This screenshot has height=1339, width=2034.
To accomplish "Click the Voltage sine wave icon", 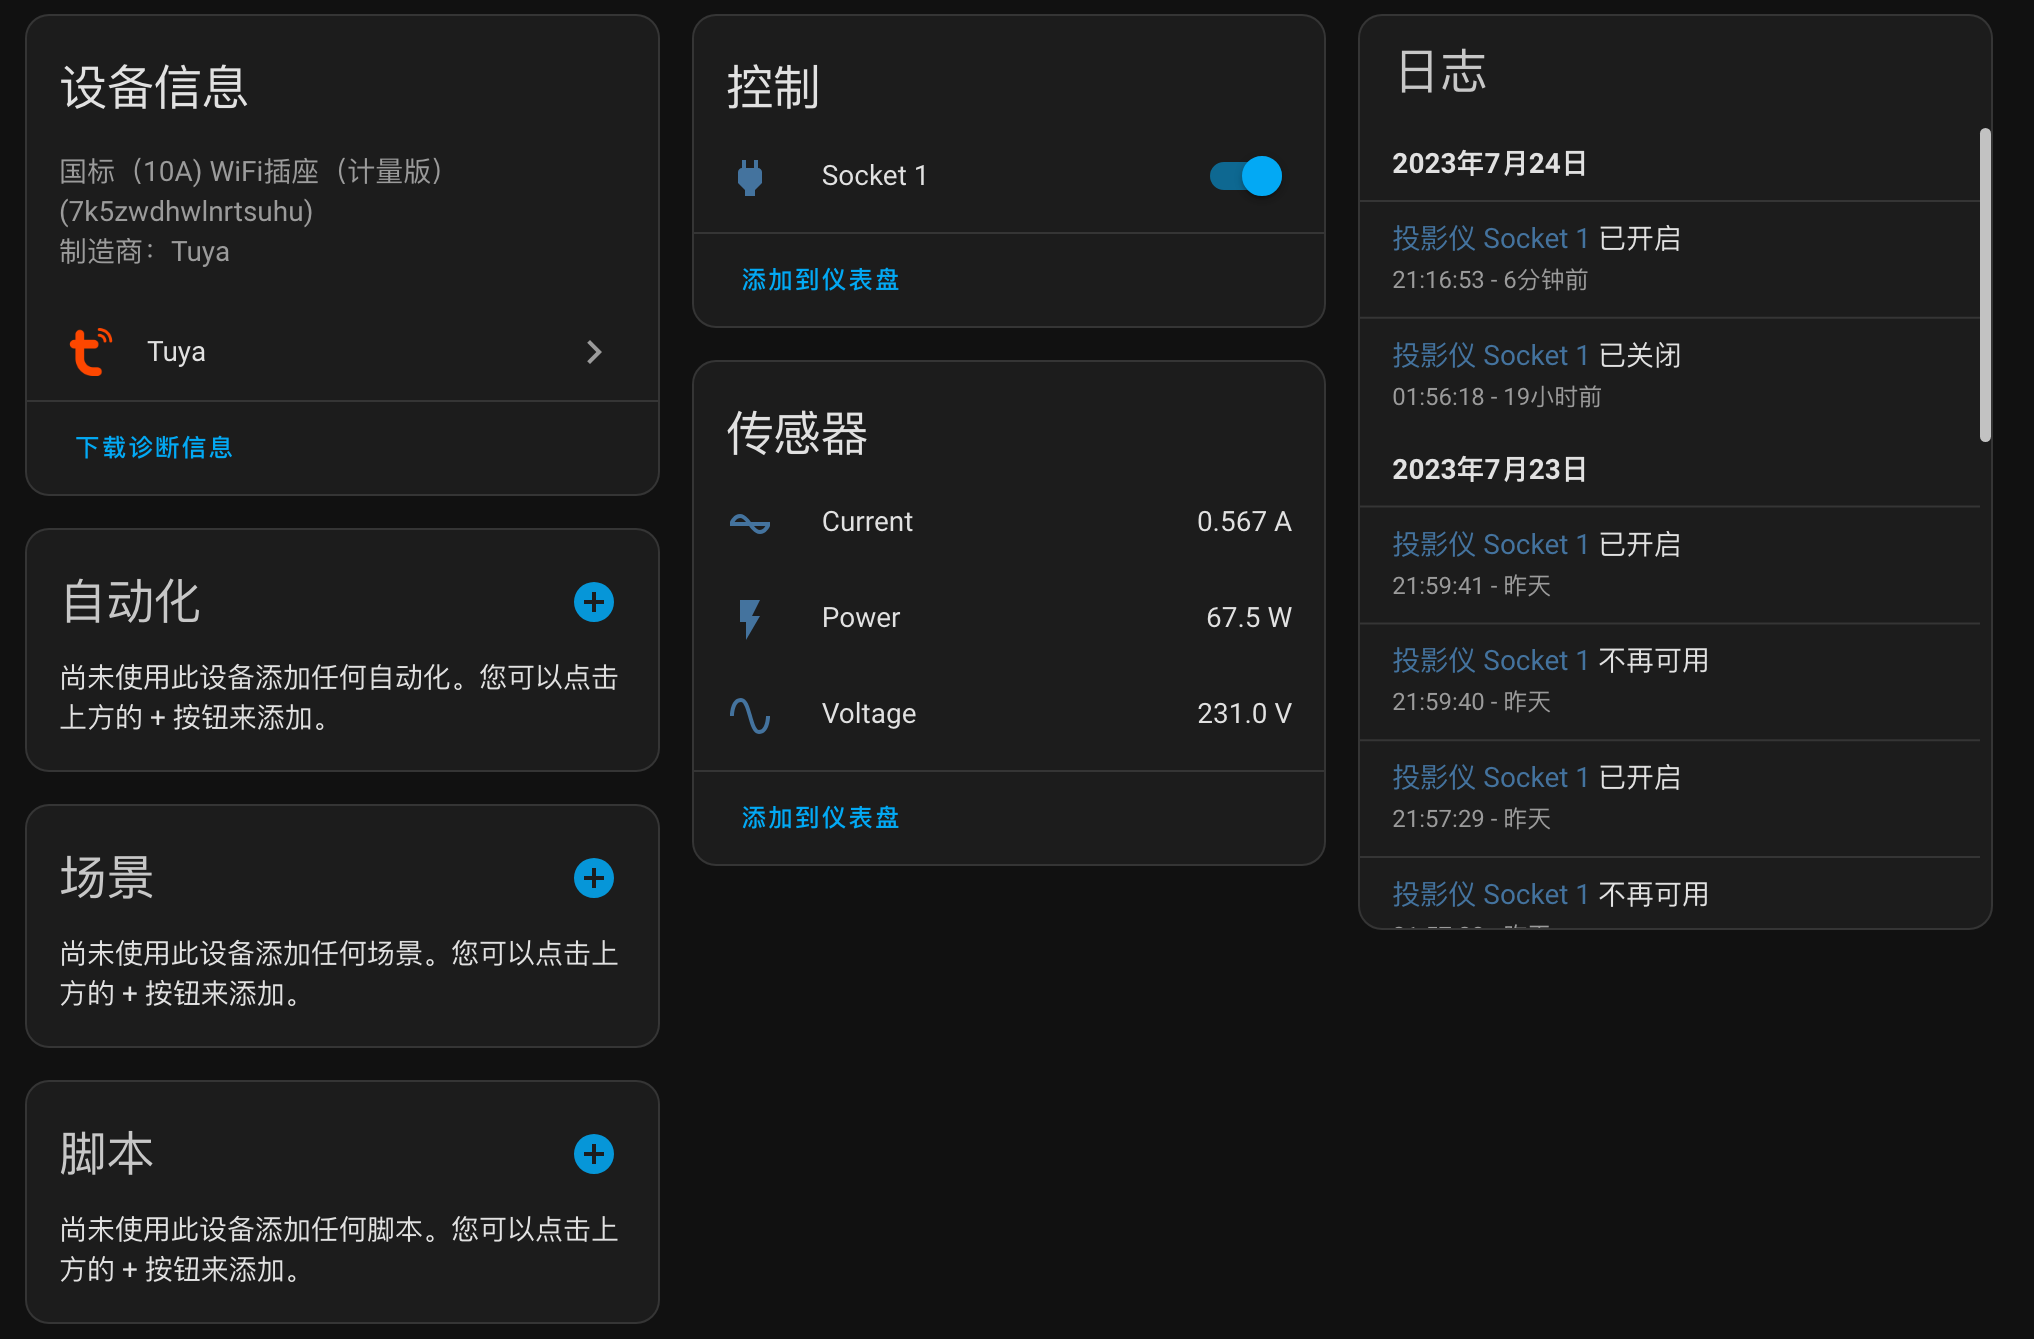I will tap(750, 715).
